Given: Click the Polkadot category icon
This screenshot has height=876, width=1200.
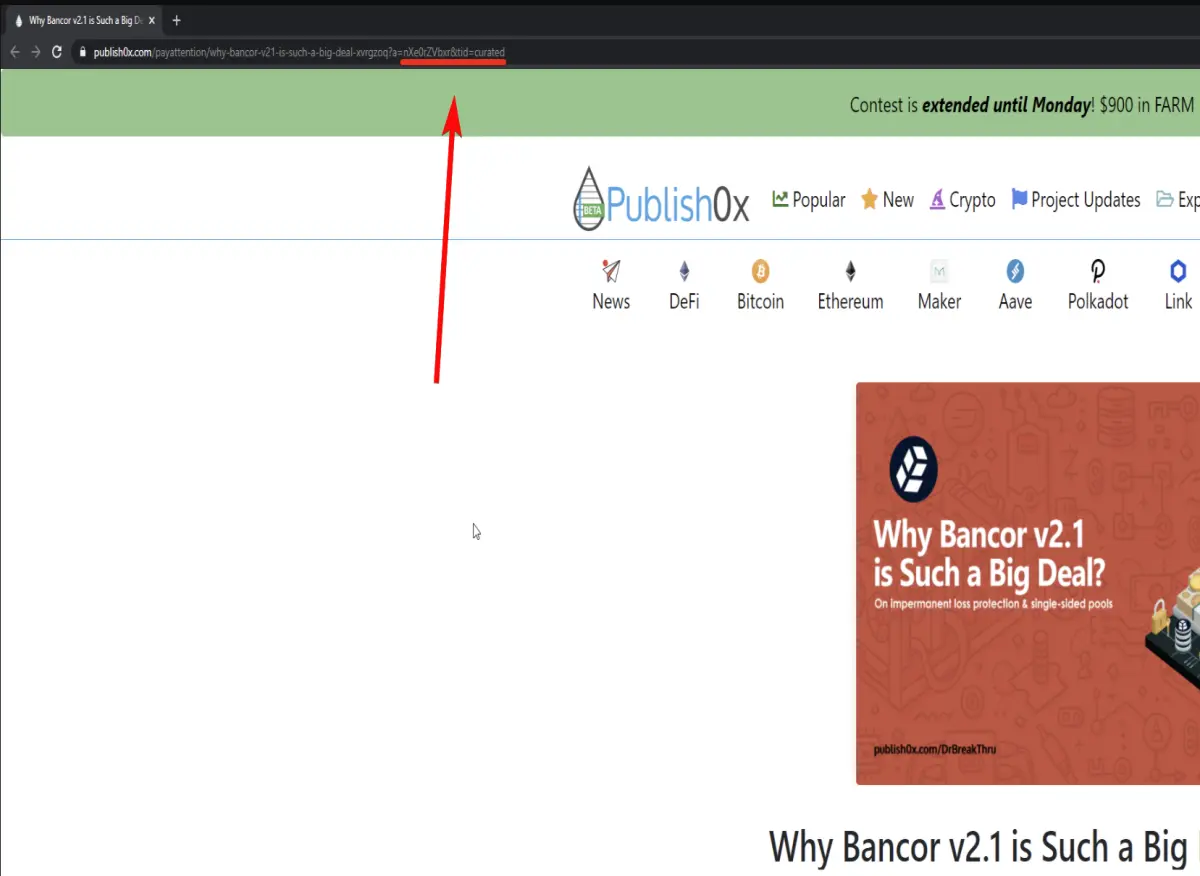Looking at the screenshot, I should (x=1098, y=271).
